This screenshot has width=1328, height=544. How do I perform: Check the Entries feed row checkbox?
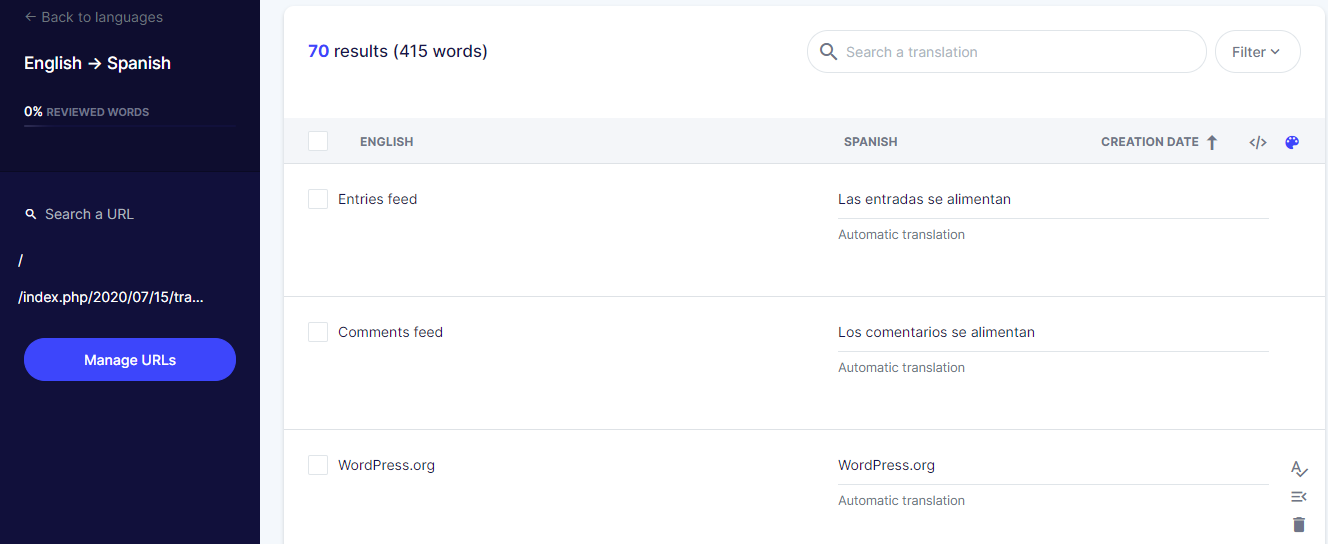point(318,199)
